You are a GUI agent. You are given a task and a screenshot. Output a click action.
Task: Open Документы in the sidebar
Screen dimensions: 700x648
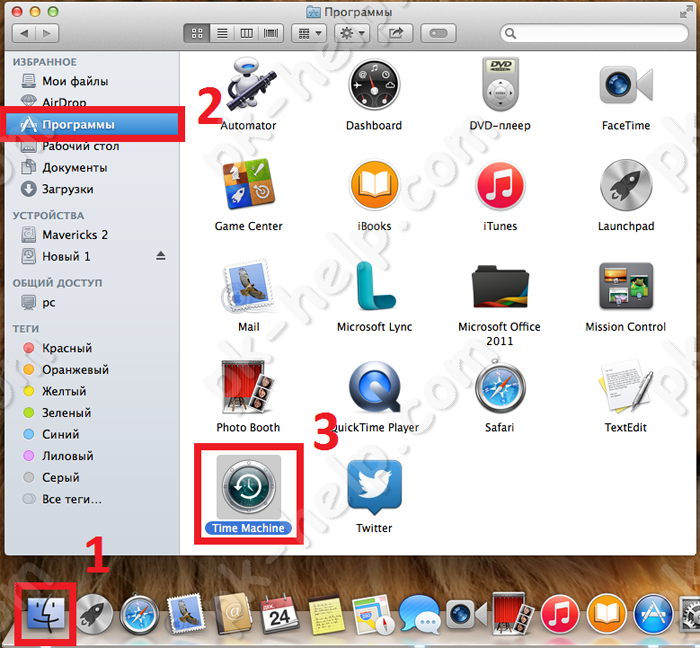click(x=92, y=167)
